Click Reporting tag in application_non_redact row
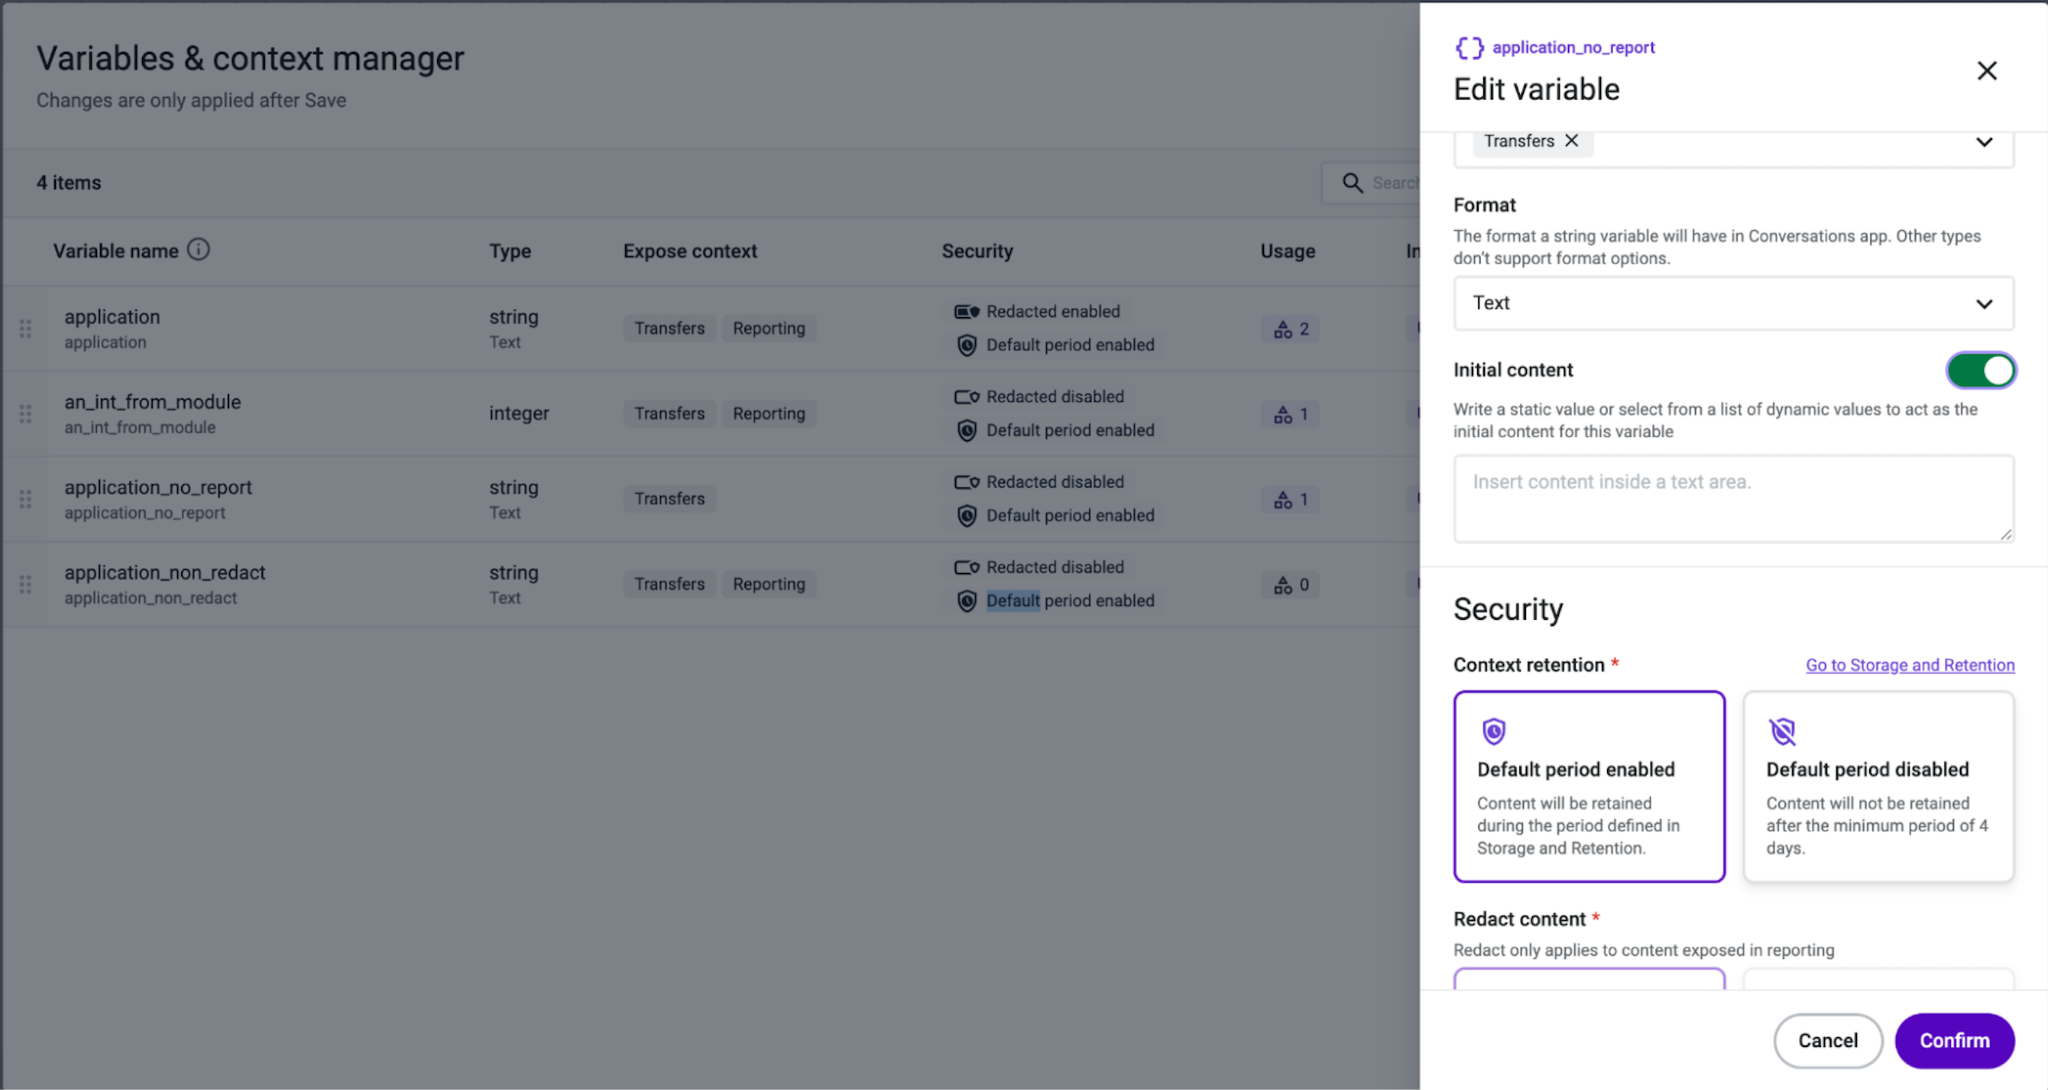Image resolution: width=2048 pixels, height=1090 pixels. coord(768,584)
